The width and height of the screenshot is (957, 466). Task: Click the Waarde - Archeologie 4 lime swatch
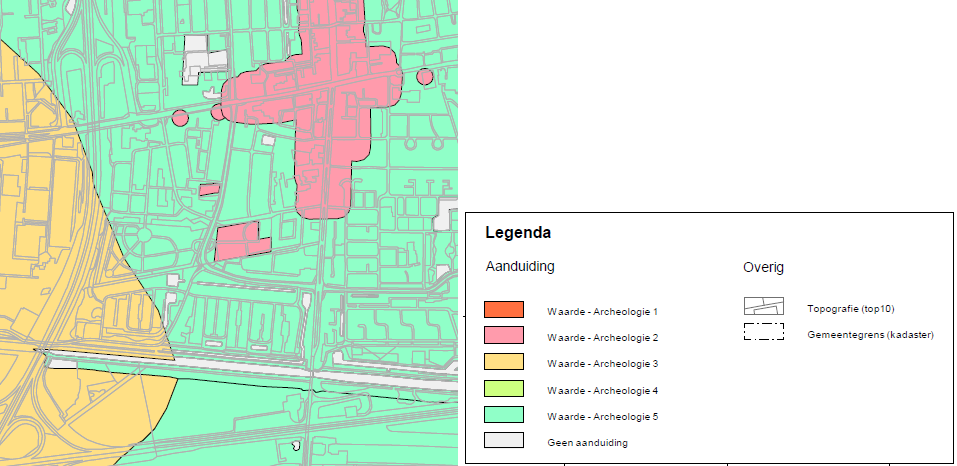(504, 388)
